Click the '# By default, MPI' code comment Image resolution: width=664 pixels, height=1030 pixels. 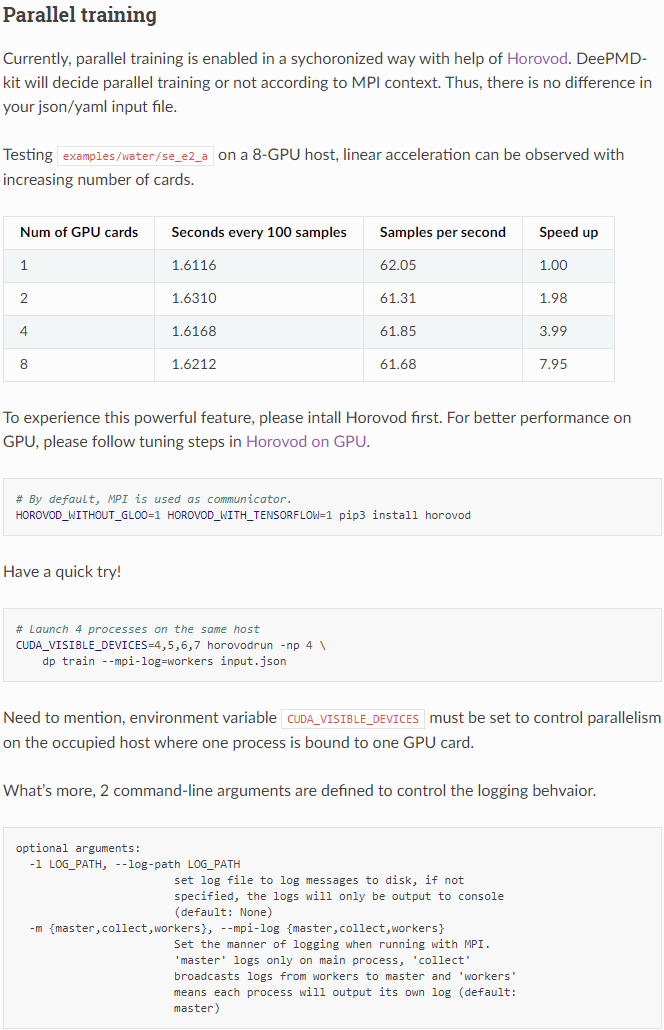click(154, 499)
